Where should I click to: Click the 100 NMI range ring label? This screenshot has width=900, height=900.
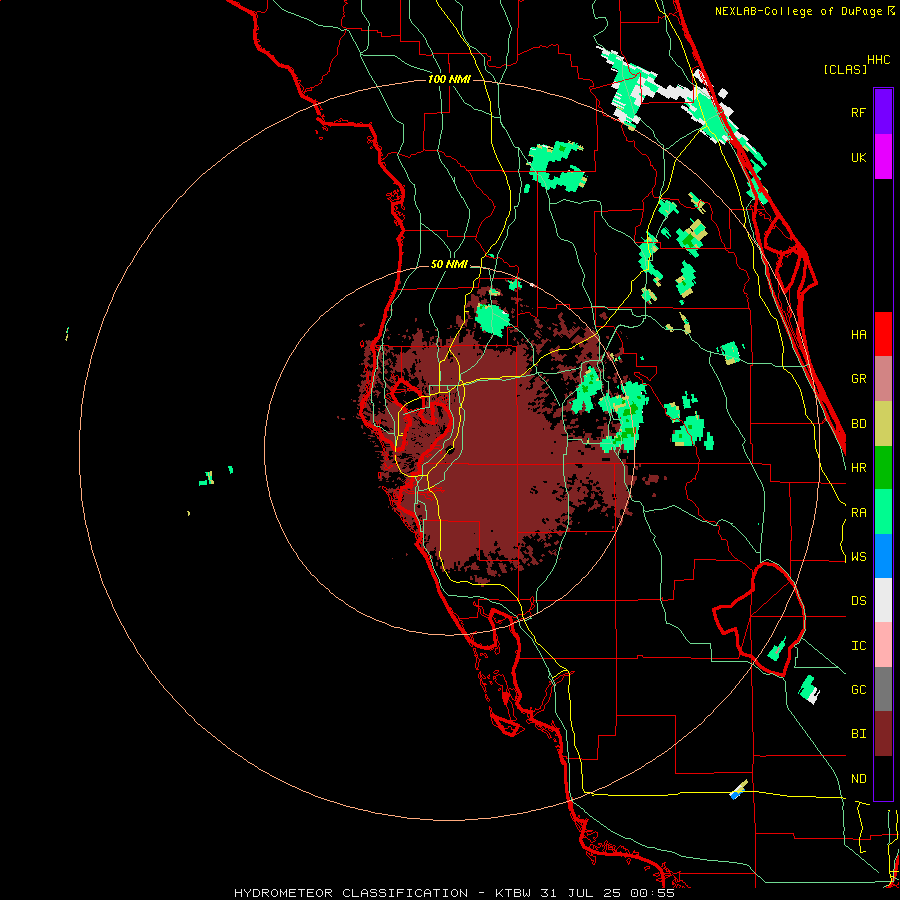pos(449,79)
